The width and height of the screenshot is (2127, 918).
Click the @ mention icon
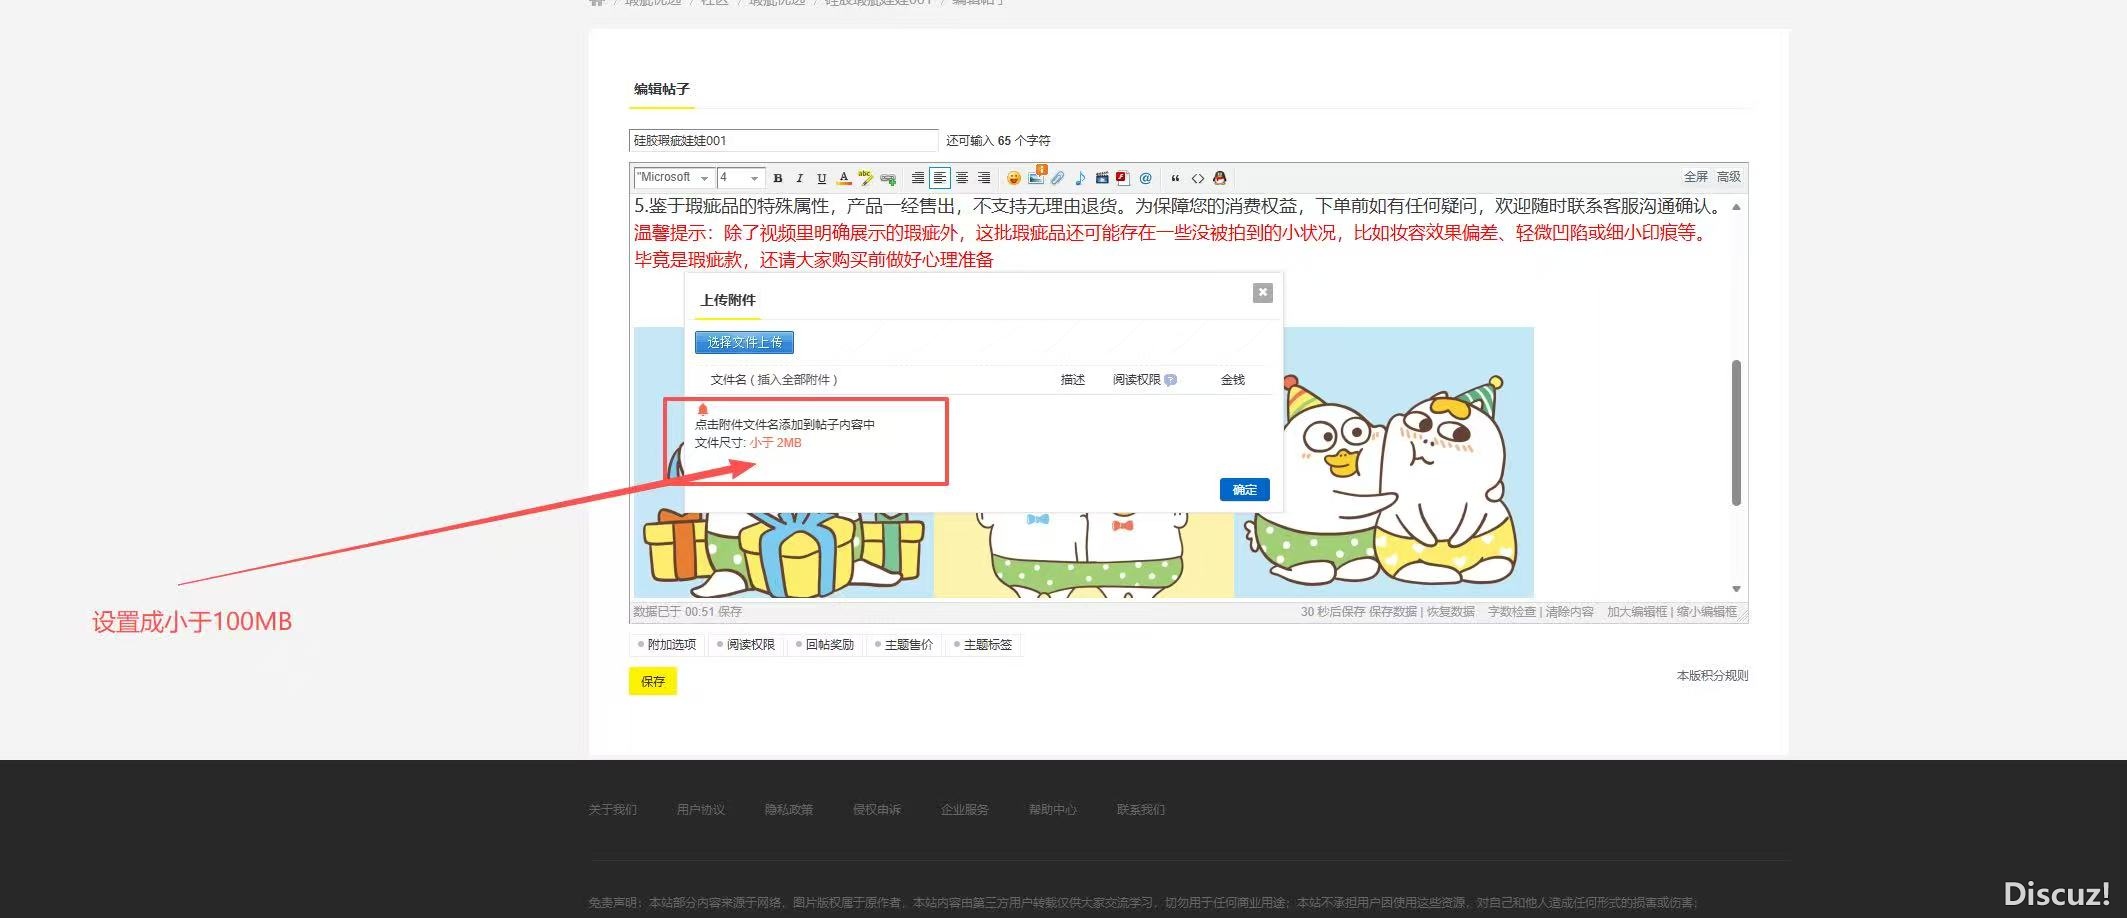click(x=1145, y=178)
